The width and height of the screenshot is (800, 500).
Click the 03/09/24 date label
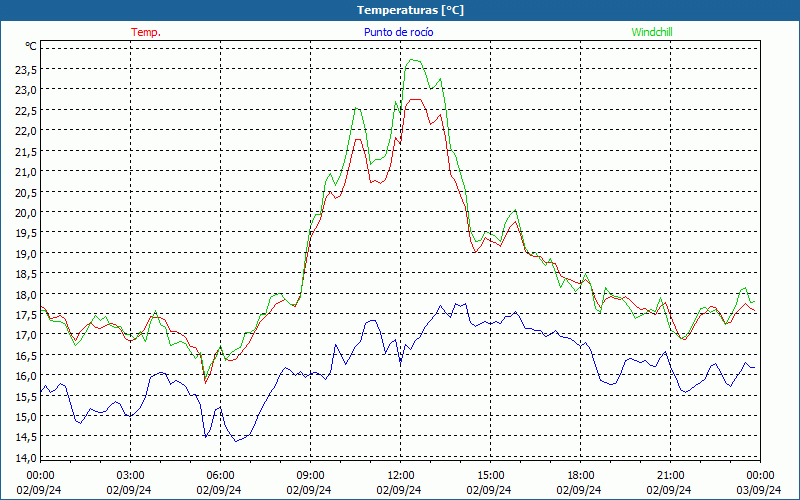pyautogui.click(x=758, y=490)
